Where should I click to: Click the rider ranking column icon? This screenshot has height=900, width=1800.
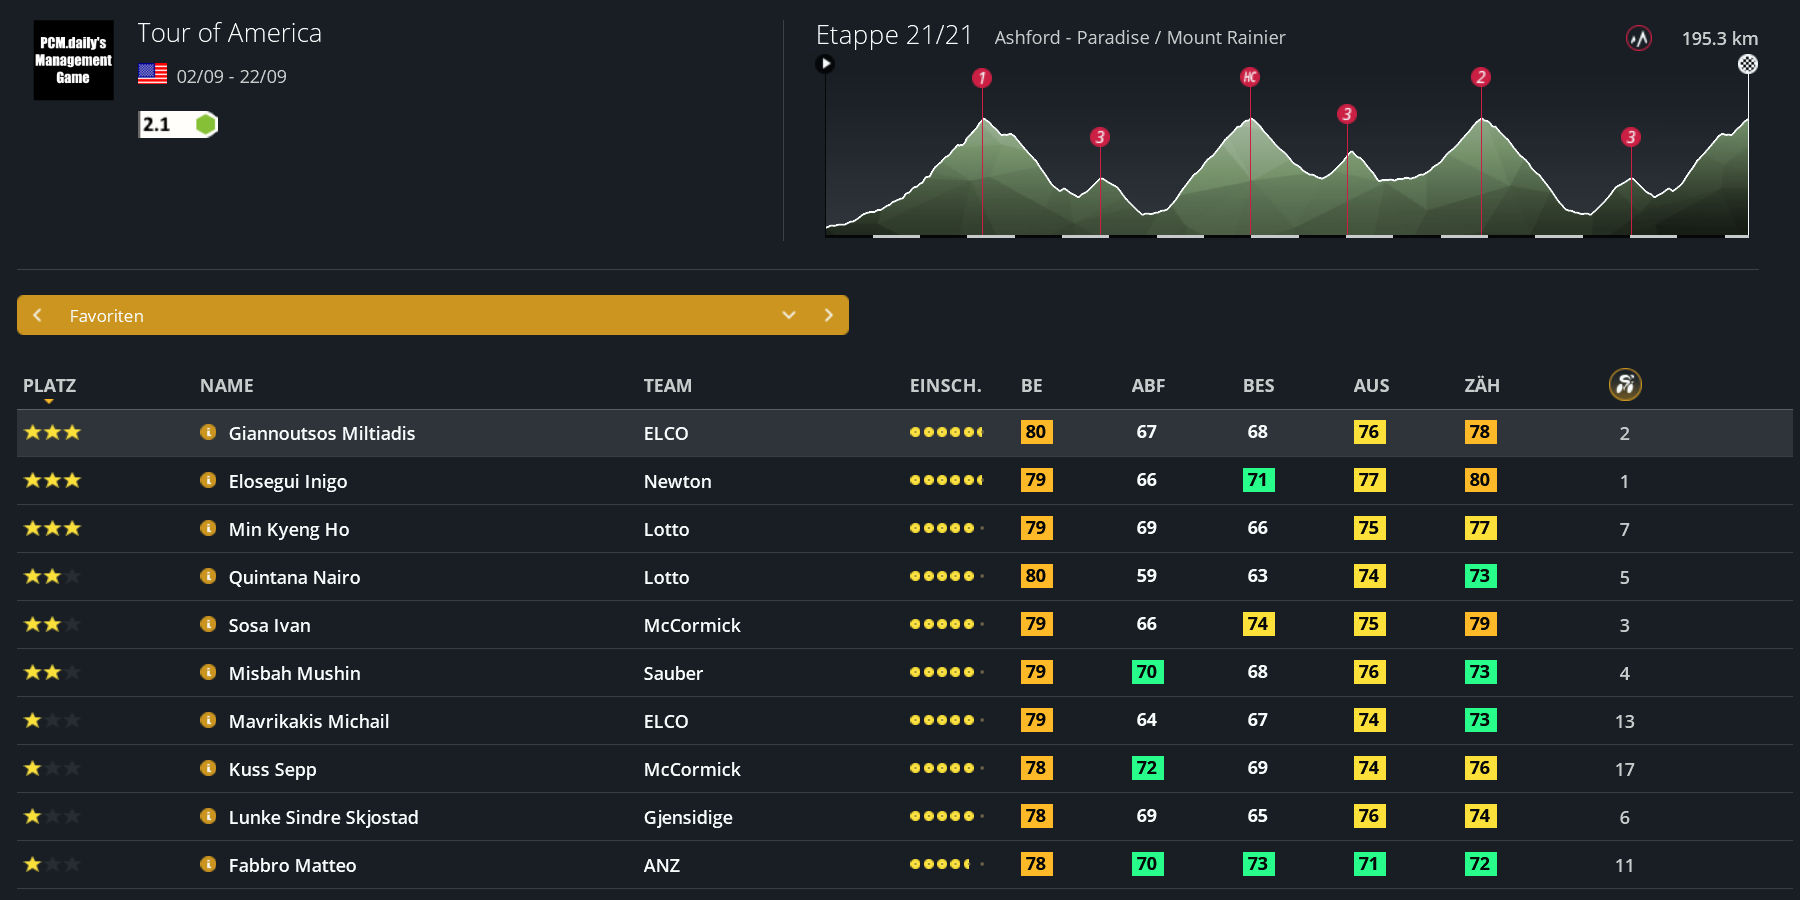(x=1624, y=385)
